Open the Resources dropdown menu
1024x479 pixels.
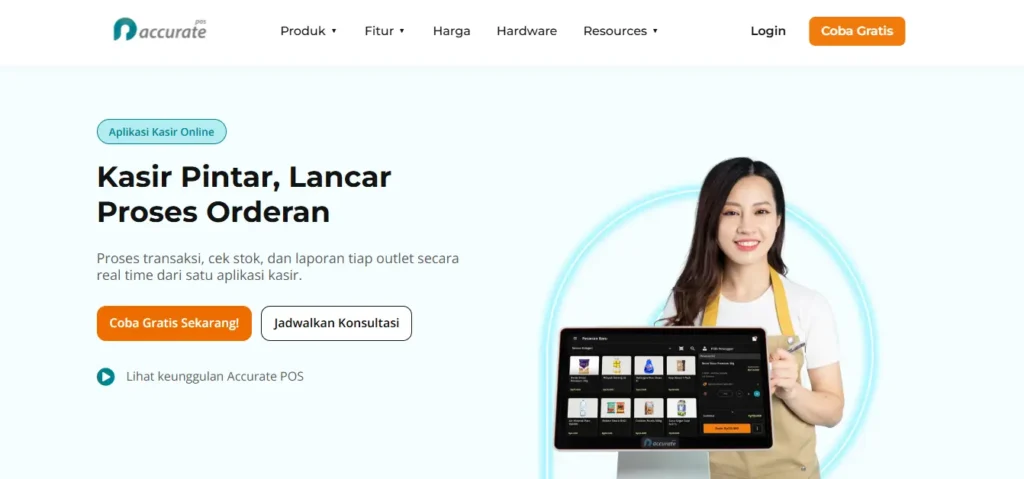point(621,31)
